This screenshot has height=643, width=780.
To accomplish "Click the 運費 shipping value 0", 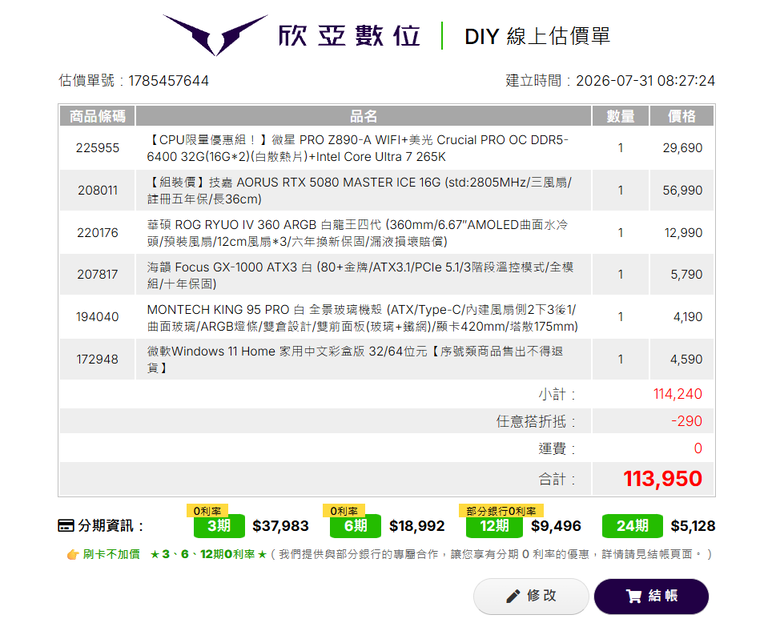I will click(x=698, y=449).
